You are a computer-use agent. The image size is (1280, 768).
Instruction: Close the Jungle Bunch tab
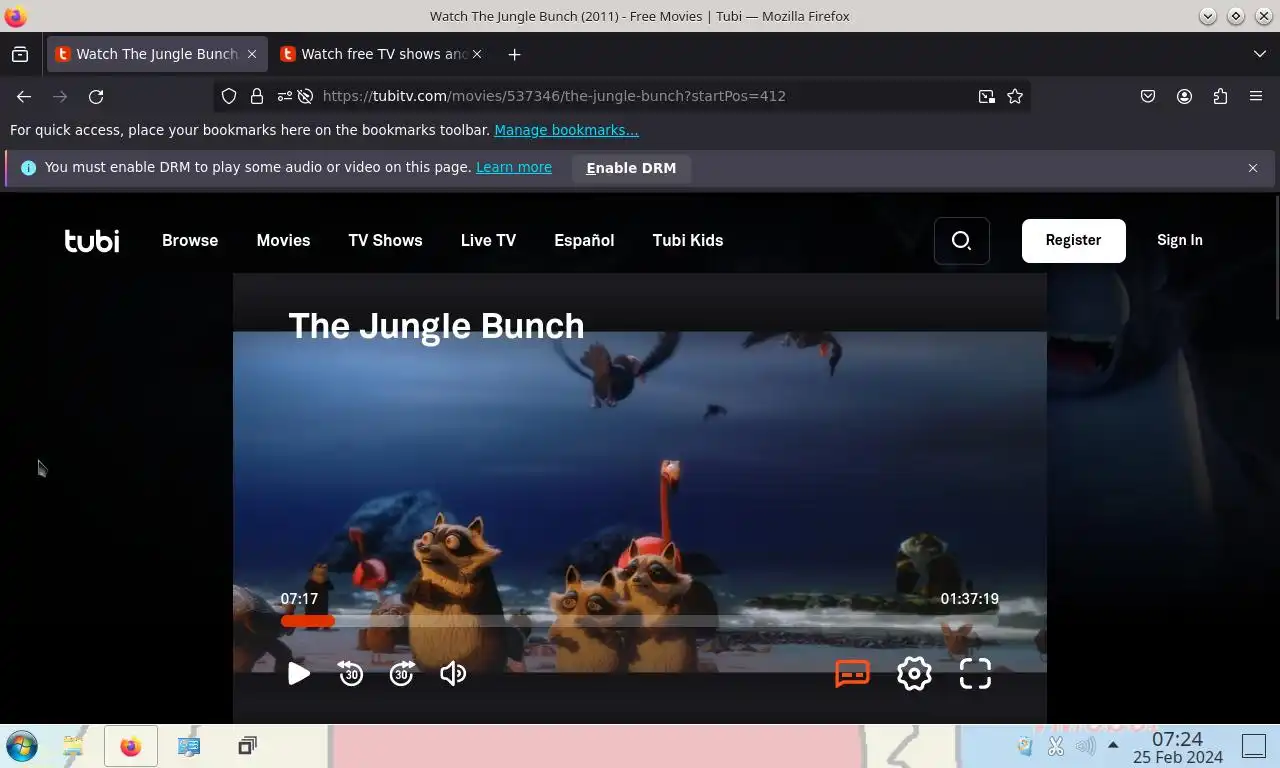click(x=252, y=54)
